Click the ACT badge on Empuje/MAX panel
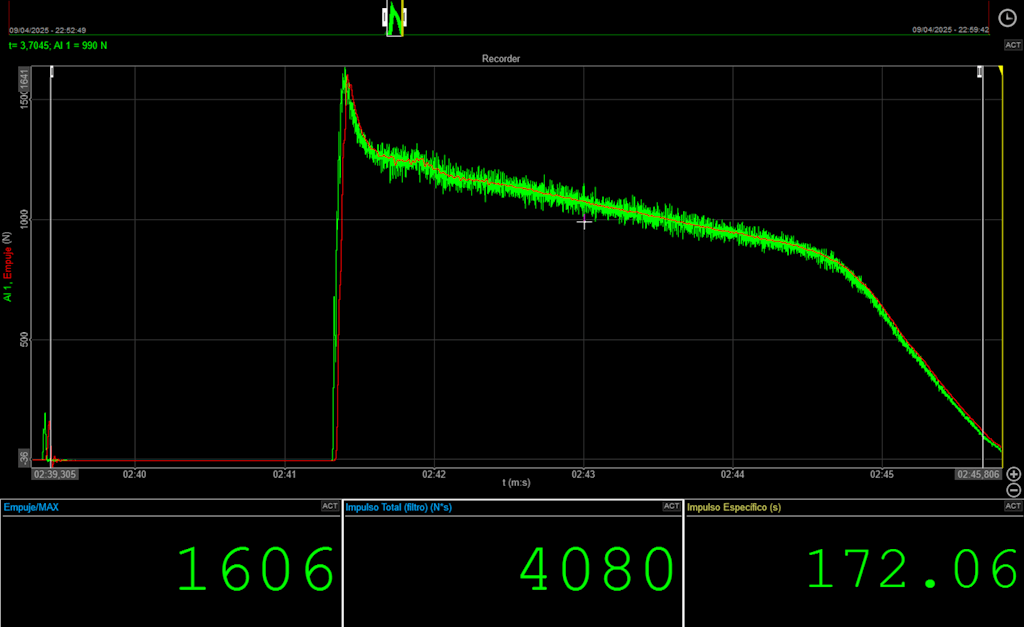The width and height of the screenshot is (1024, 627). pyautogui.click(x=330, y=506)
